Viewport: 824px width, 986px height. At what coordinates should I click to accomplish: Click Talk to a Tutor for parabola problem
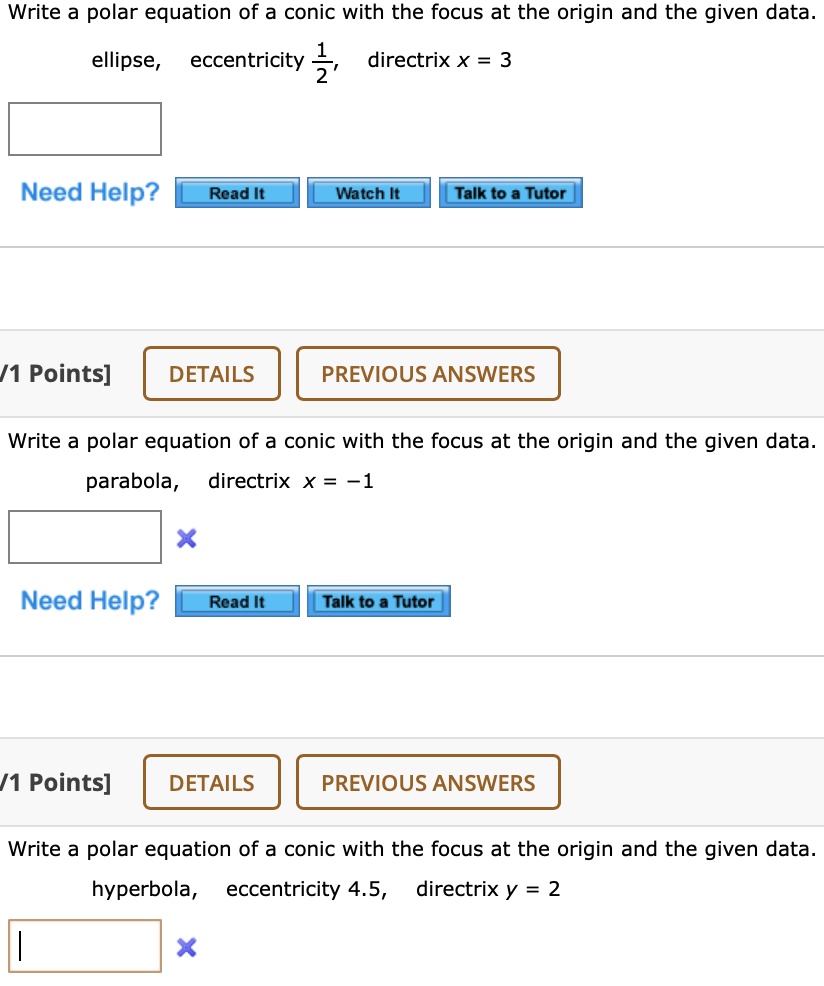[x=378, y=601]
